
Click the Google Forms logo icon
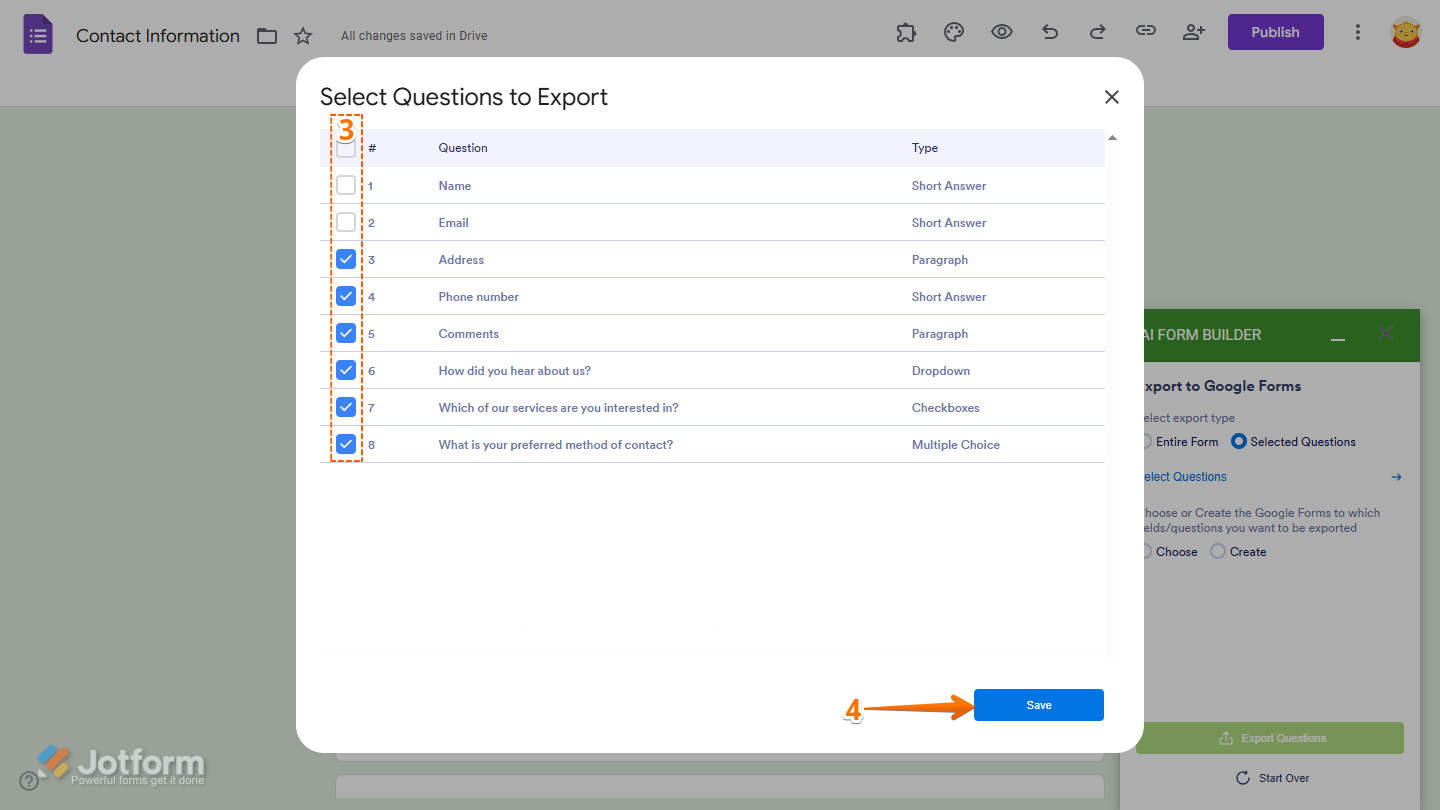click(37, 34)
